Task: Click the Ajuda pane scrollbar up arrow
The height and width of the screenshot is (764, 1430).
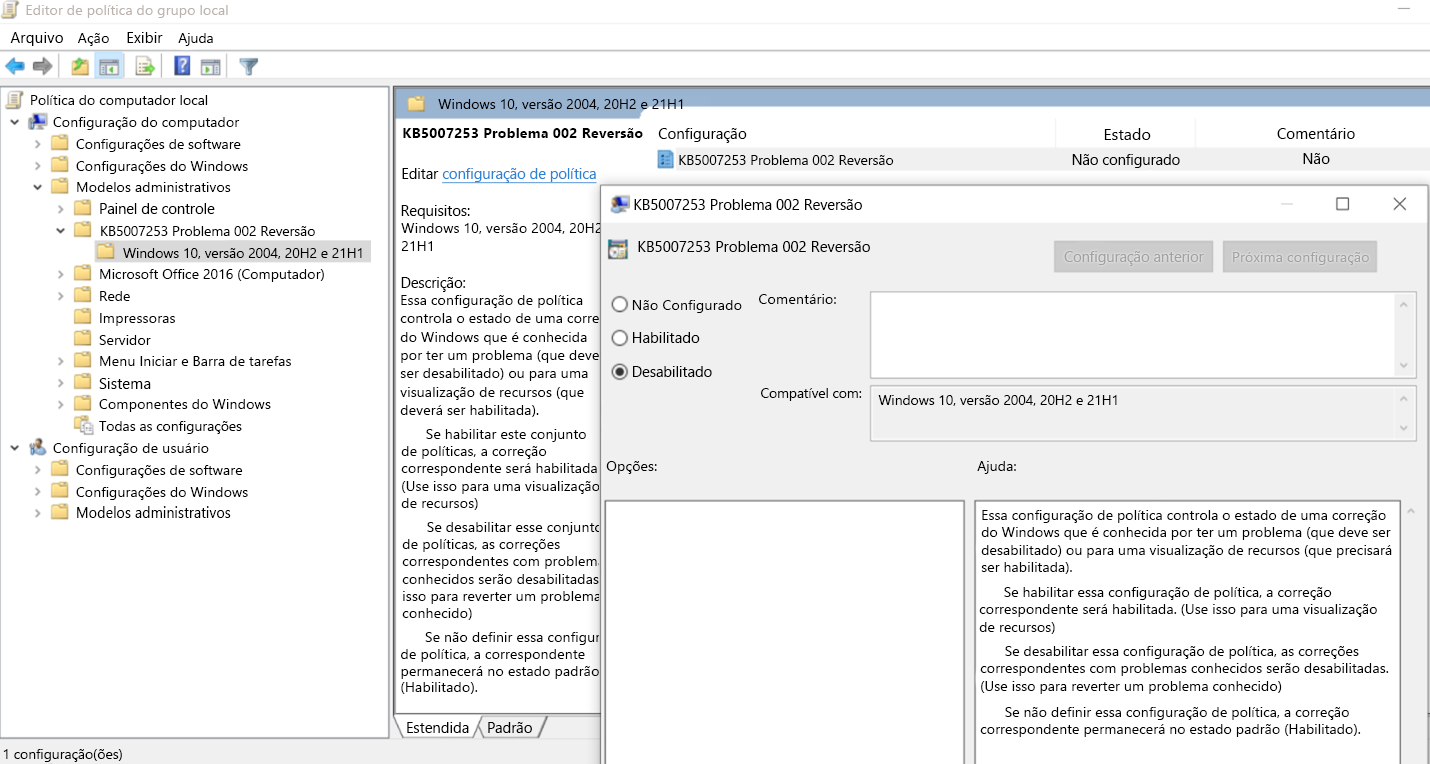Action: [1412, 511]
